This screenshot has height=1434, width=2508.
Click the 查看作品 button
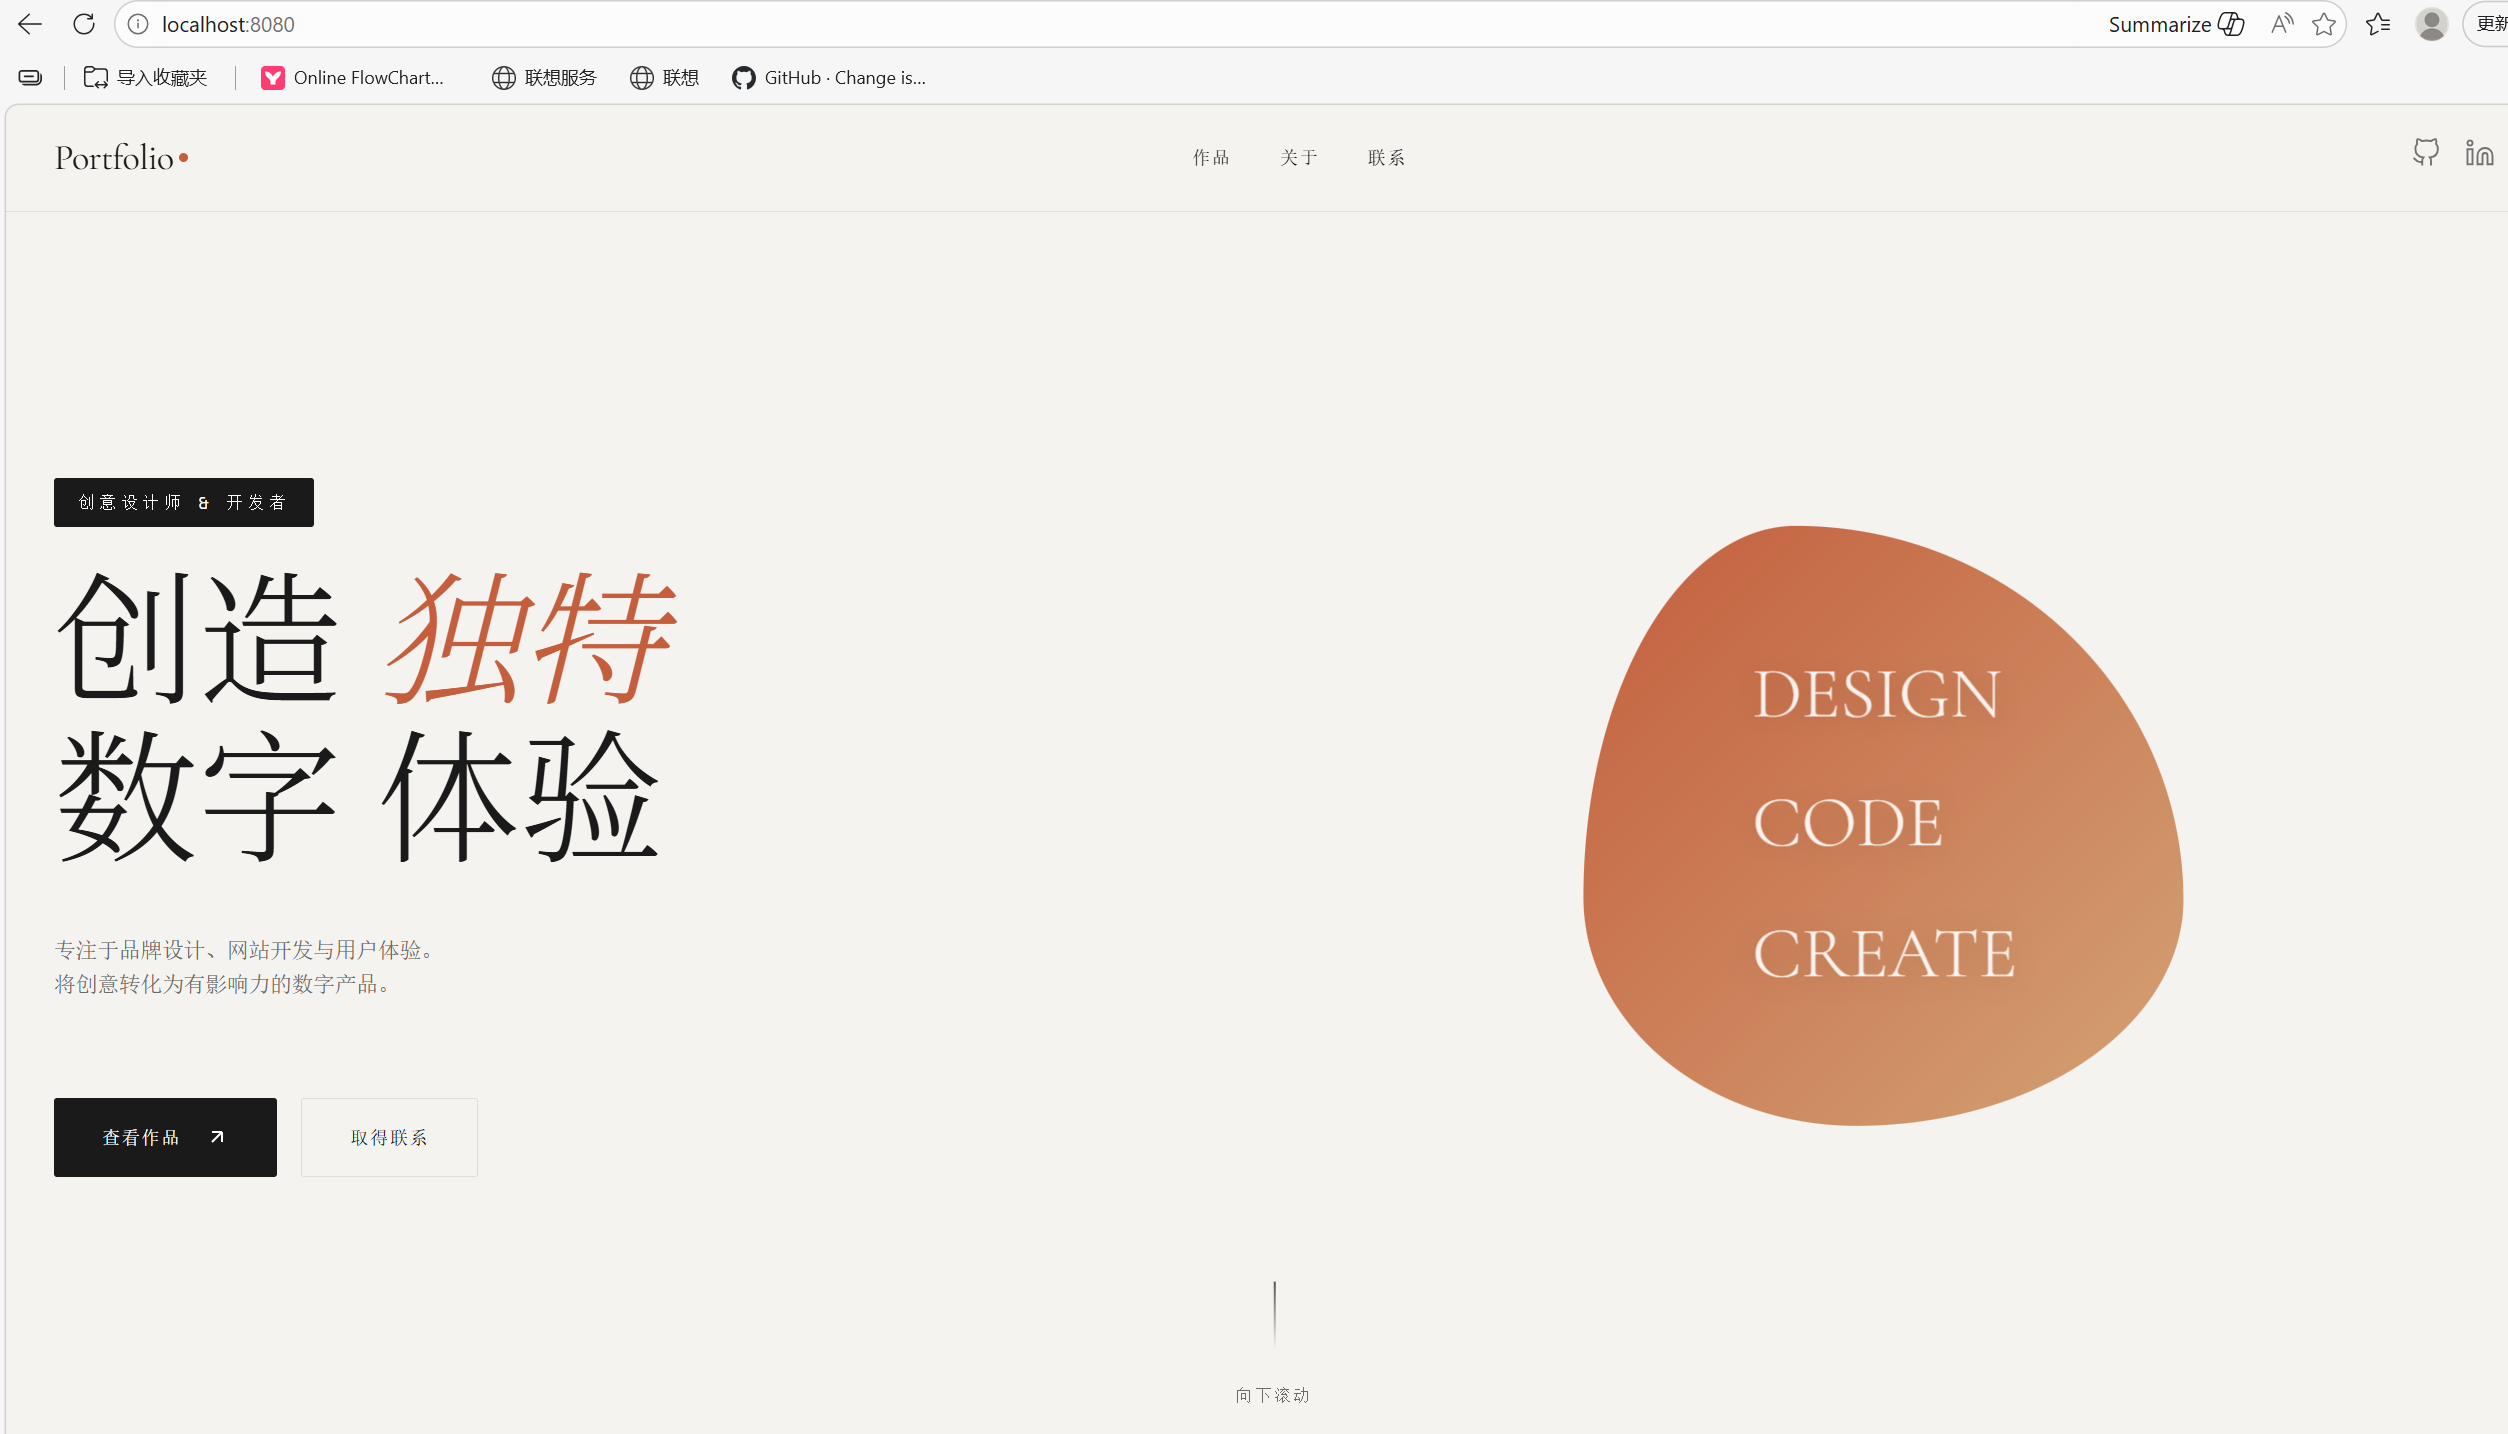click(x=165, y=1137)
